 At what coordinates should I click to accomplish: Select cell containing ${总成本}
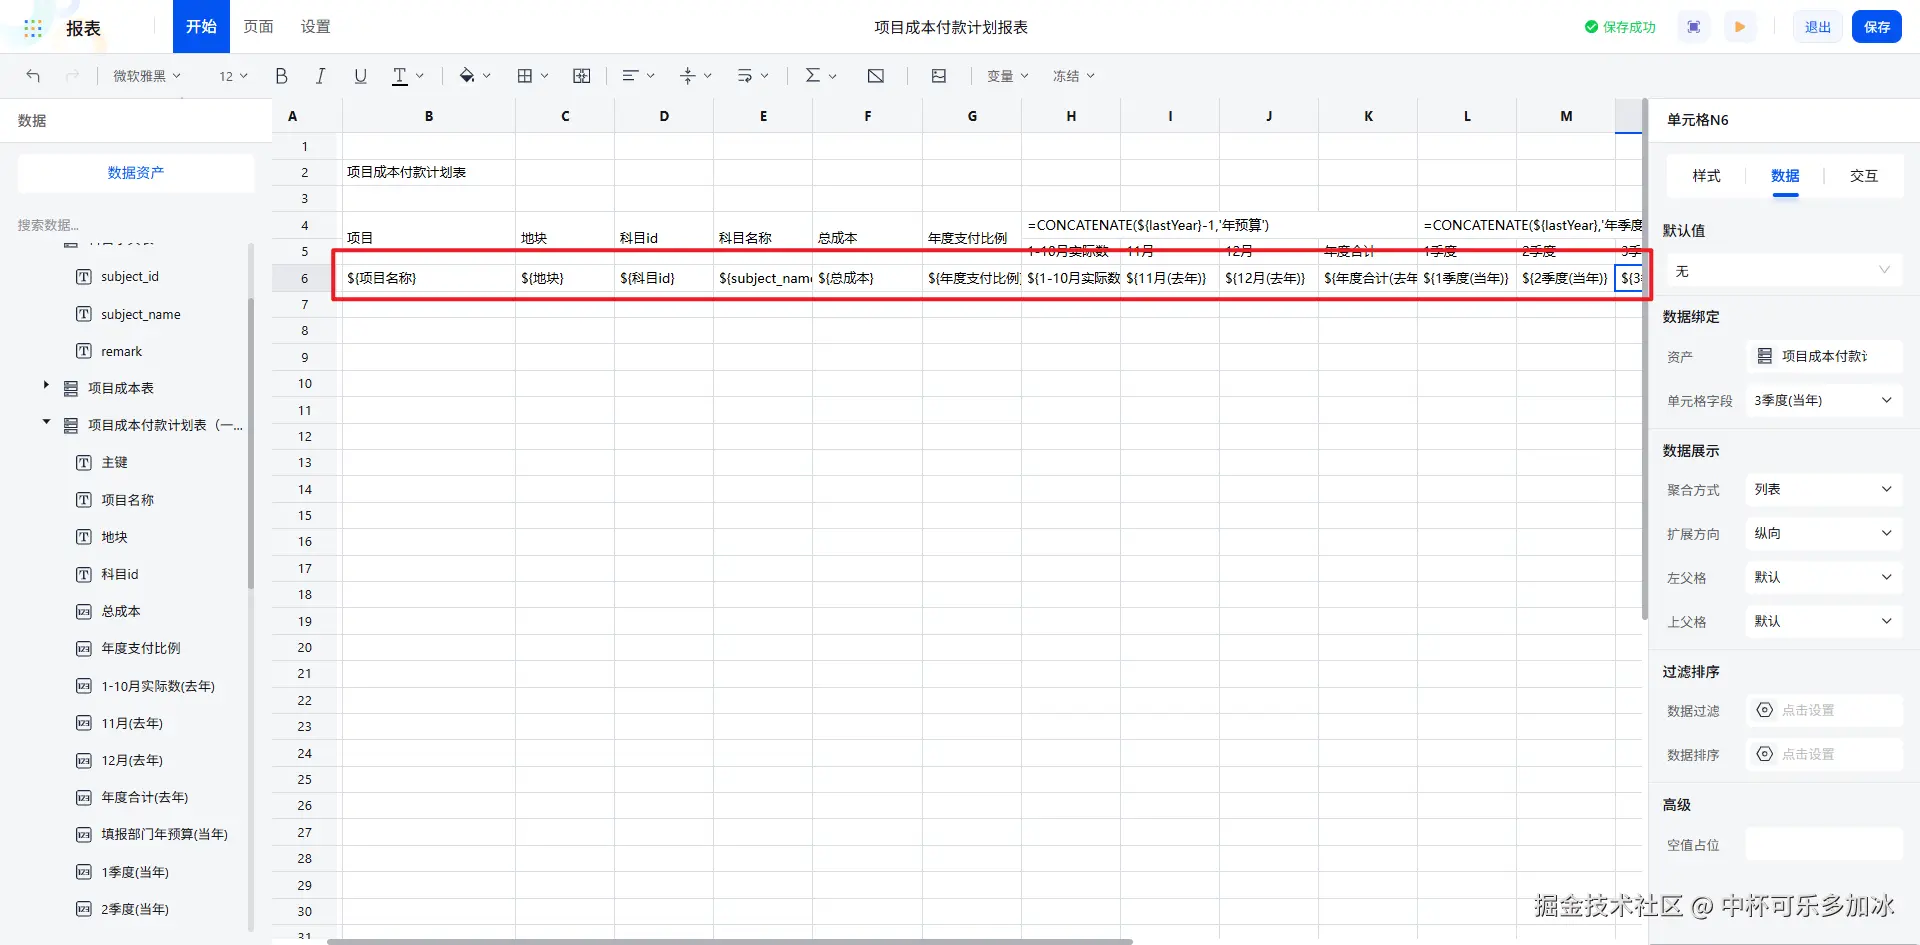tap(867, 278)
